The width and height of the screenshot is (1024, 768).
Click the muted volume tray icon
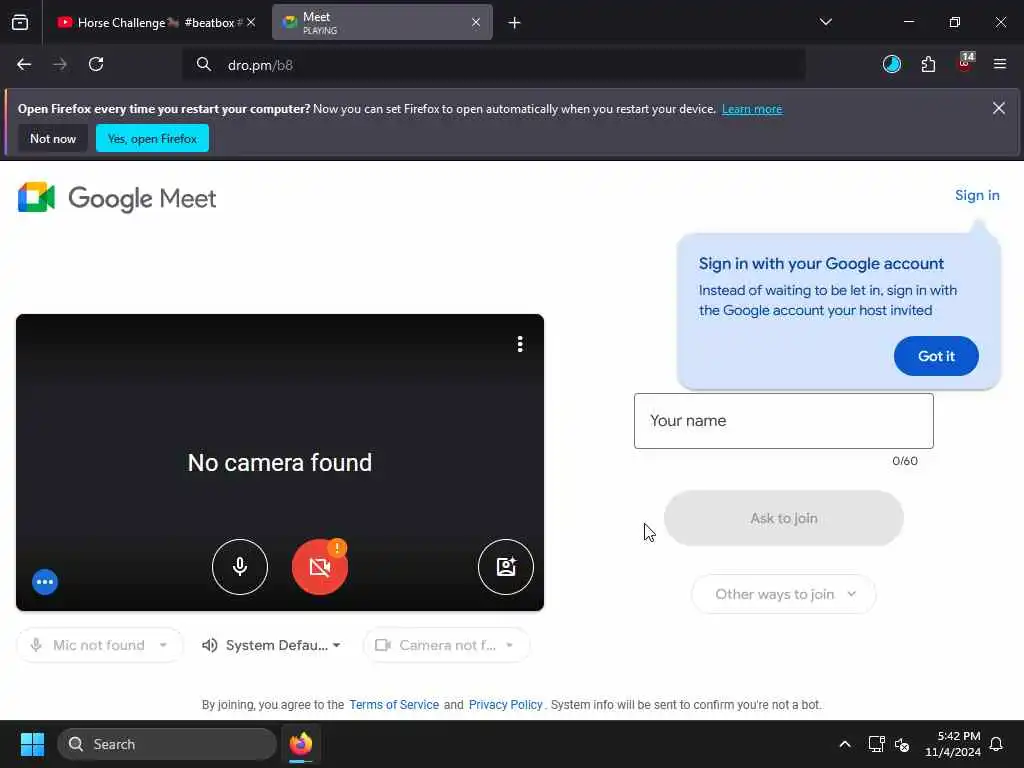tap(902, 744)
